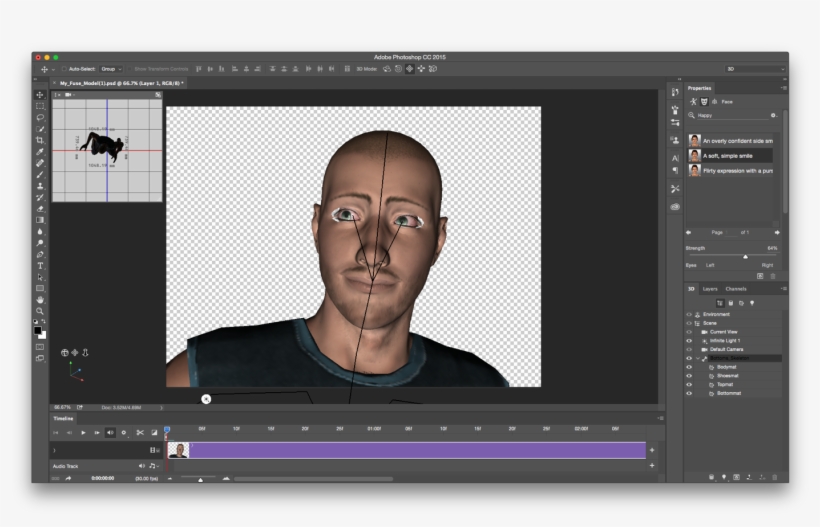820x527 pixels.
Task: Toggle Infinite Light 1 visibility
Action: click(689, 340)
